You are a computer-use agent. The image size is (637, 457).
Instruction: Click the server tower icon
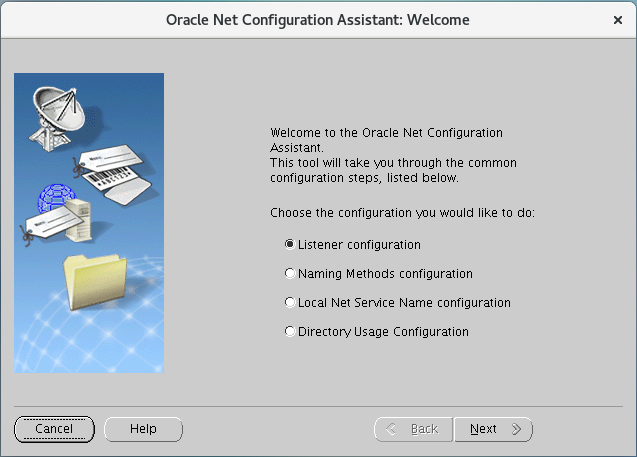point(80,221)
